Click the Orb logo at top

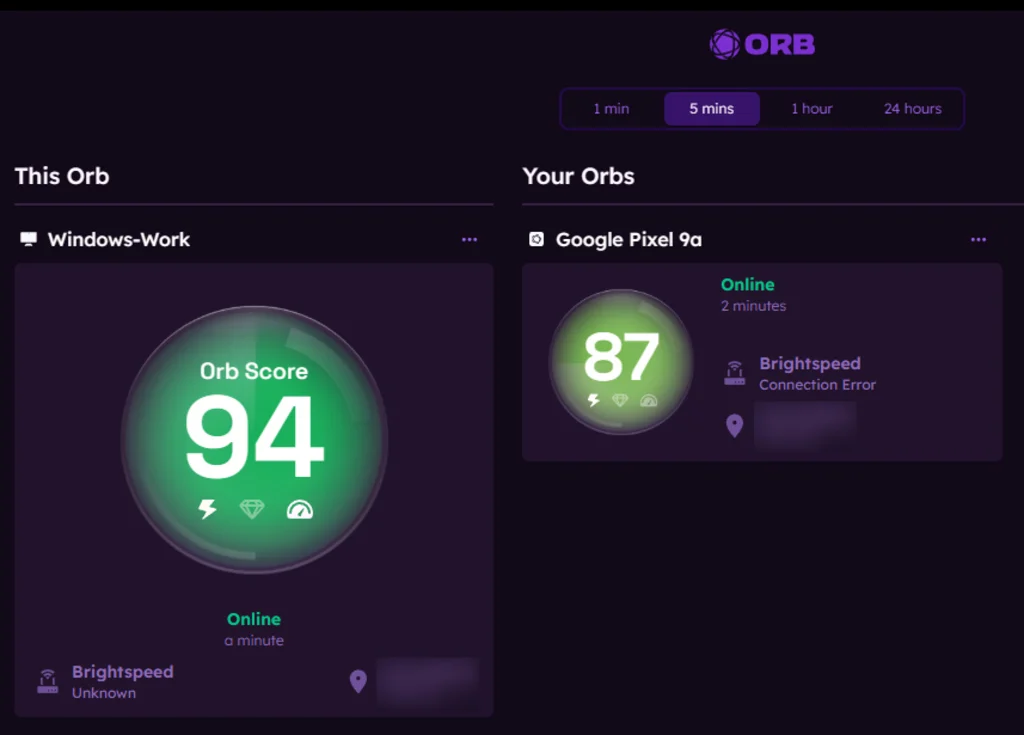tap(762, 44)
